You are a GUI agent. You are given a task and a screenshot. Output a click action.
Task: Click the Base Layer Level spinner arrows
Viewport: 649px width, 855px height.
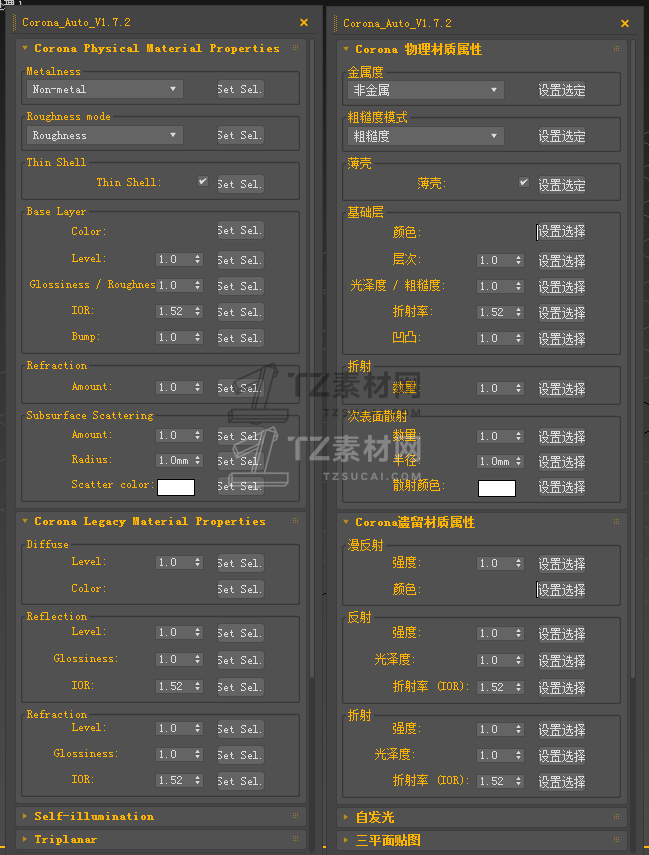pyautogui.click(x=198, y=260)
